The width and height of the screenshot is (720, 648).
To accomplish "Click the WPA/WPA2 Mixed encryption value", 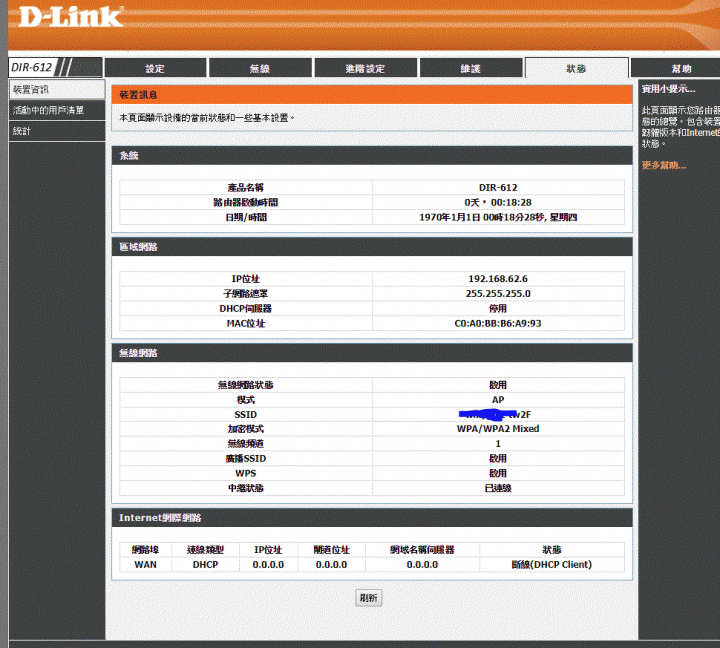I will coord(498,428).
